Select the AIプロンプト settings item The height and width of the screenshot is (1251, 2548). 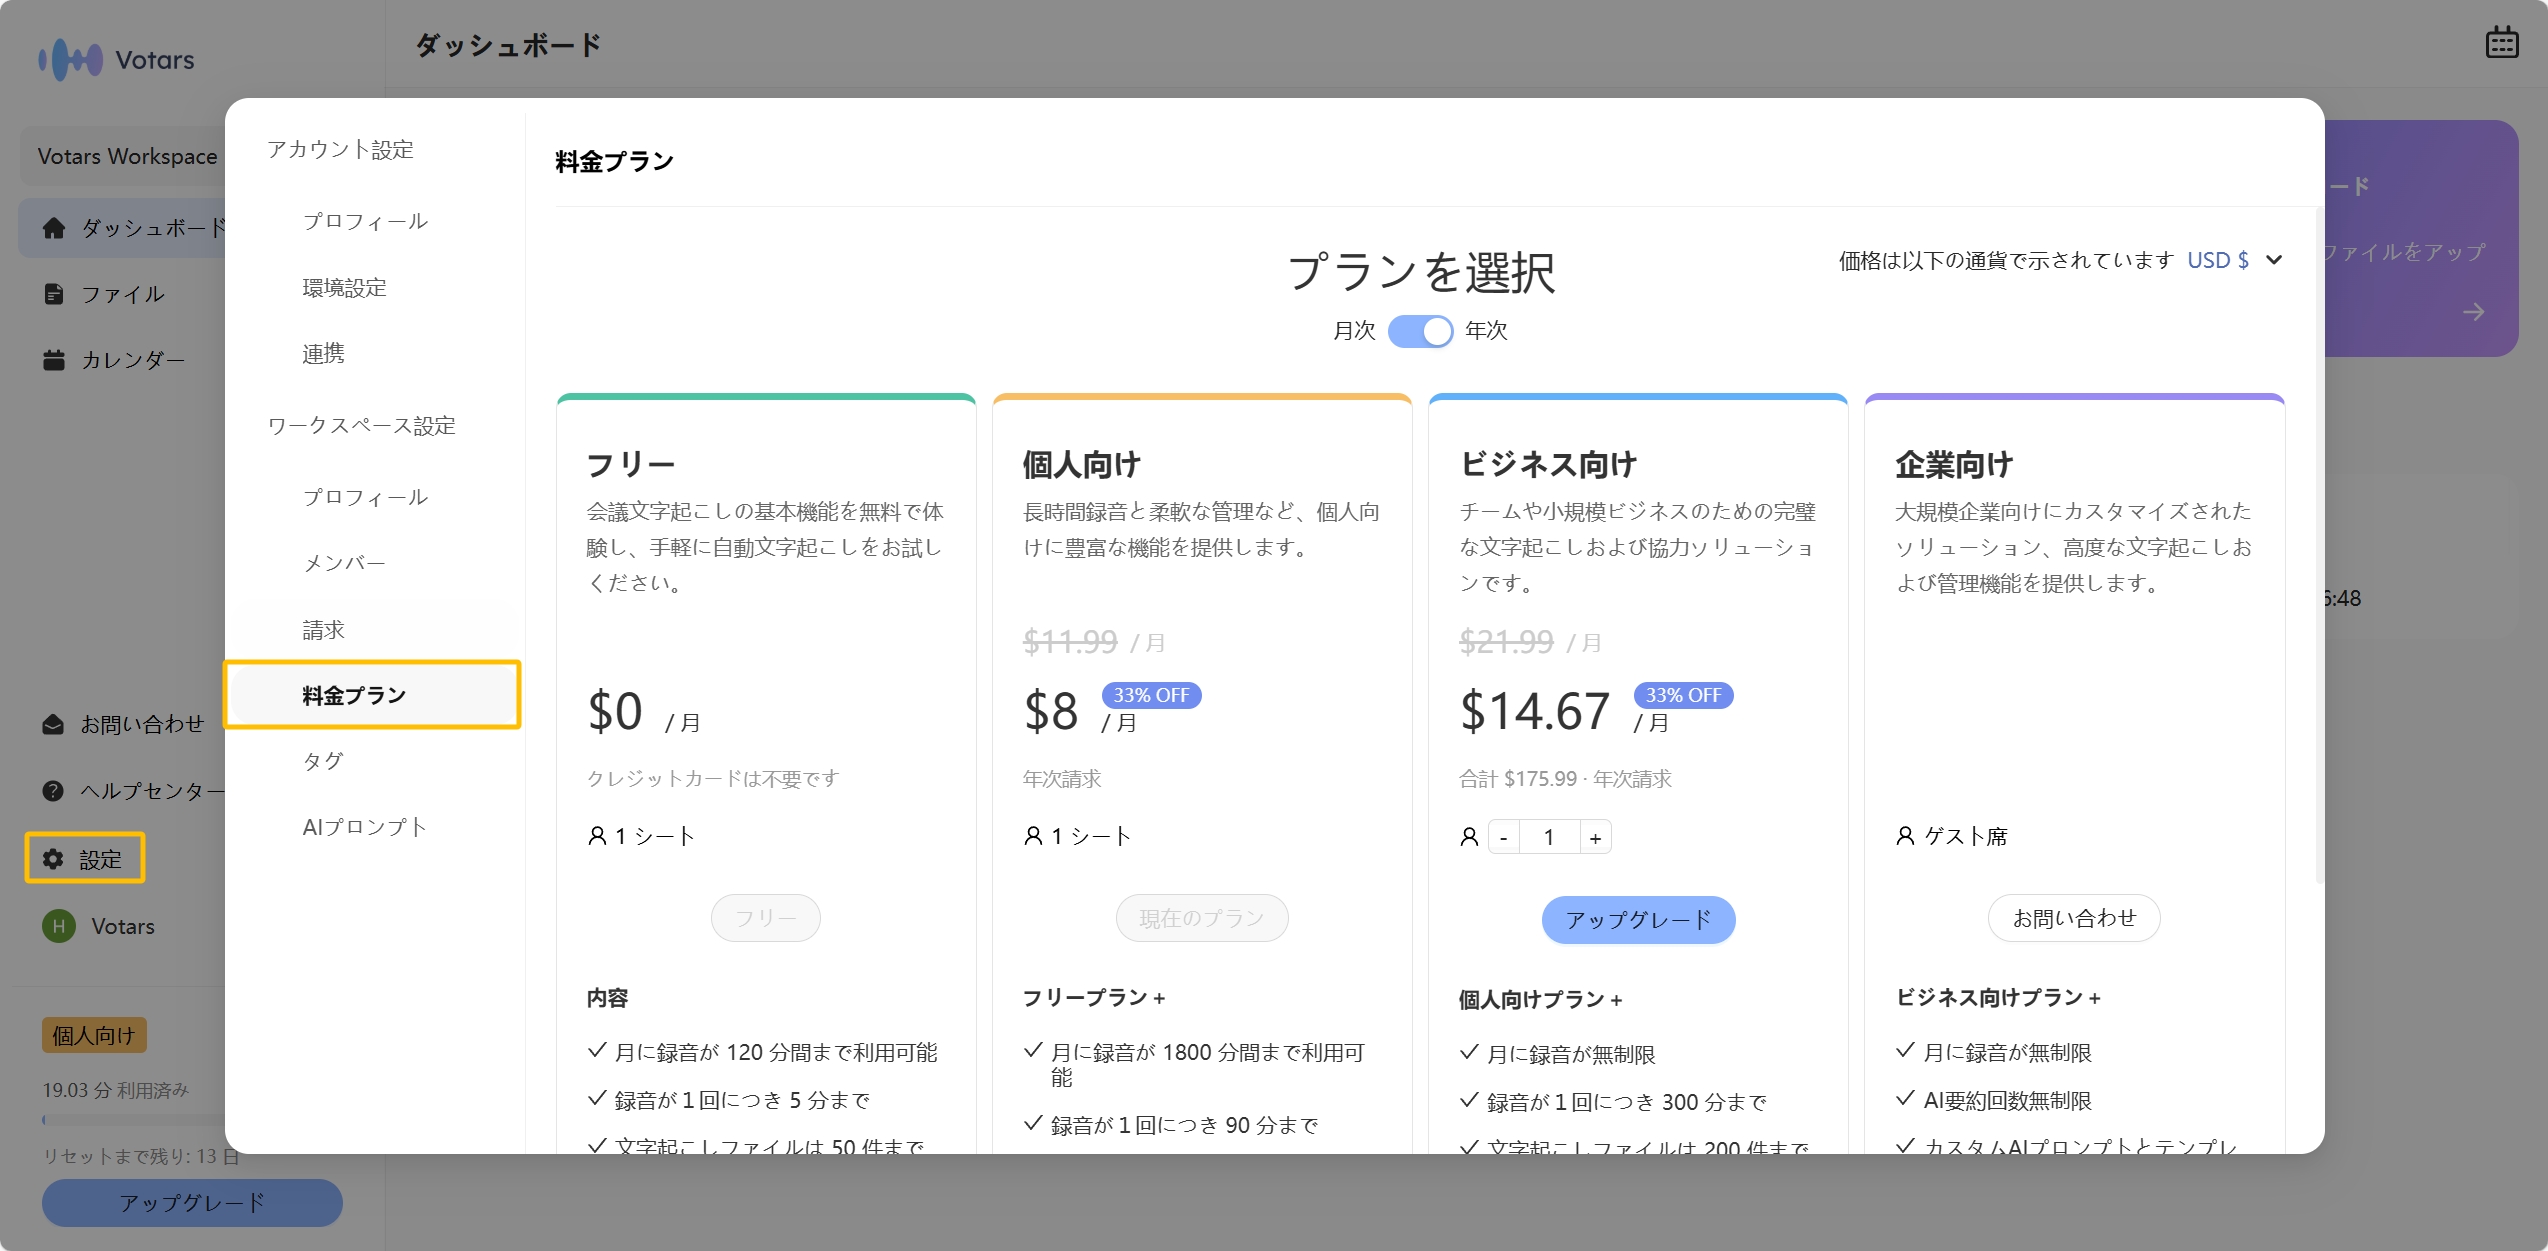[365, 827]
